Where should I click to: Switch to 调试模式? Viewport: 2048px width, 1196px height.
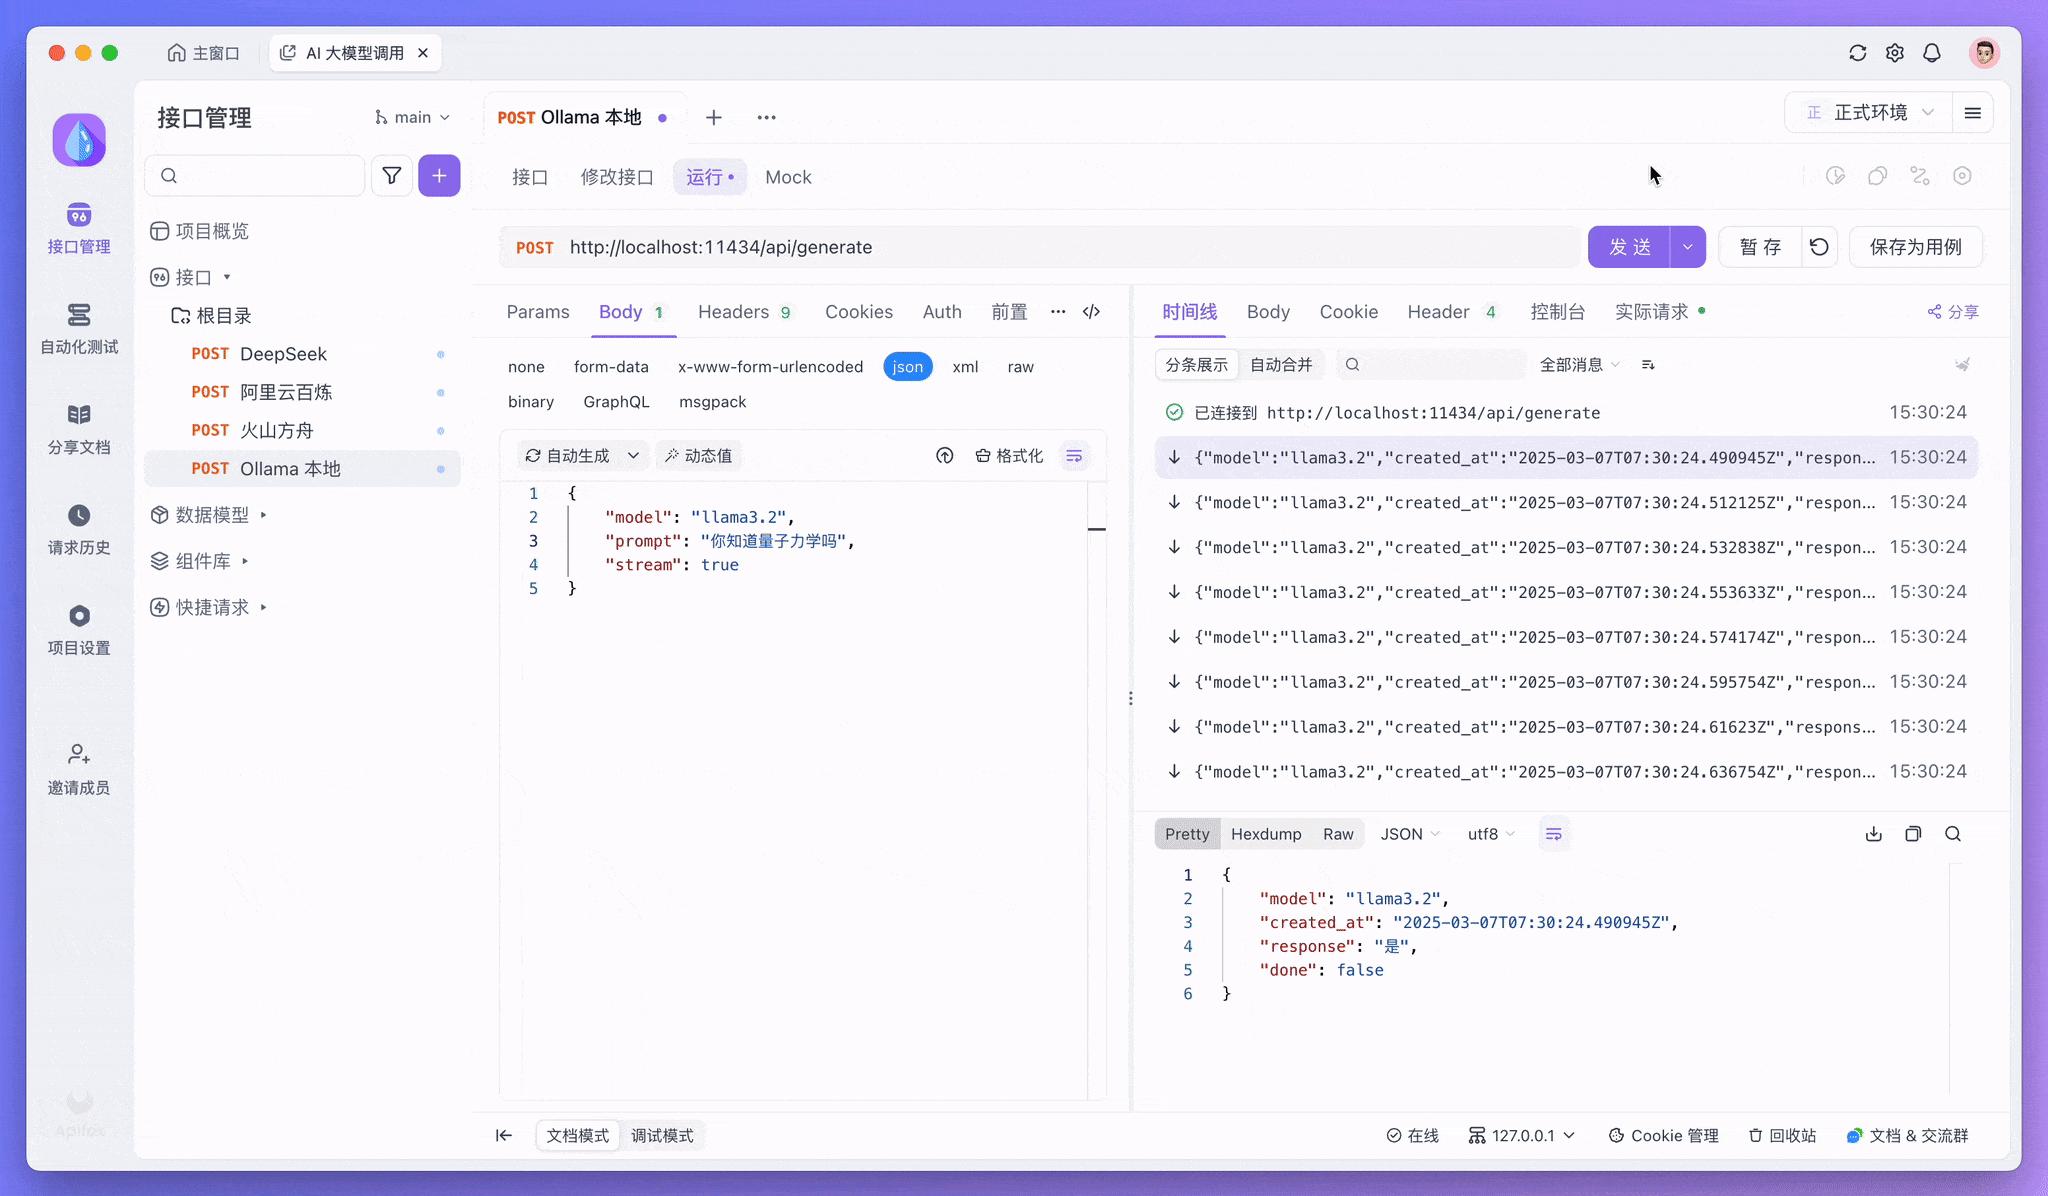click(x=662, y=1136)
